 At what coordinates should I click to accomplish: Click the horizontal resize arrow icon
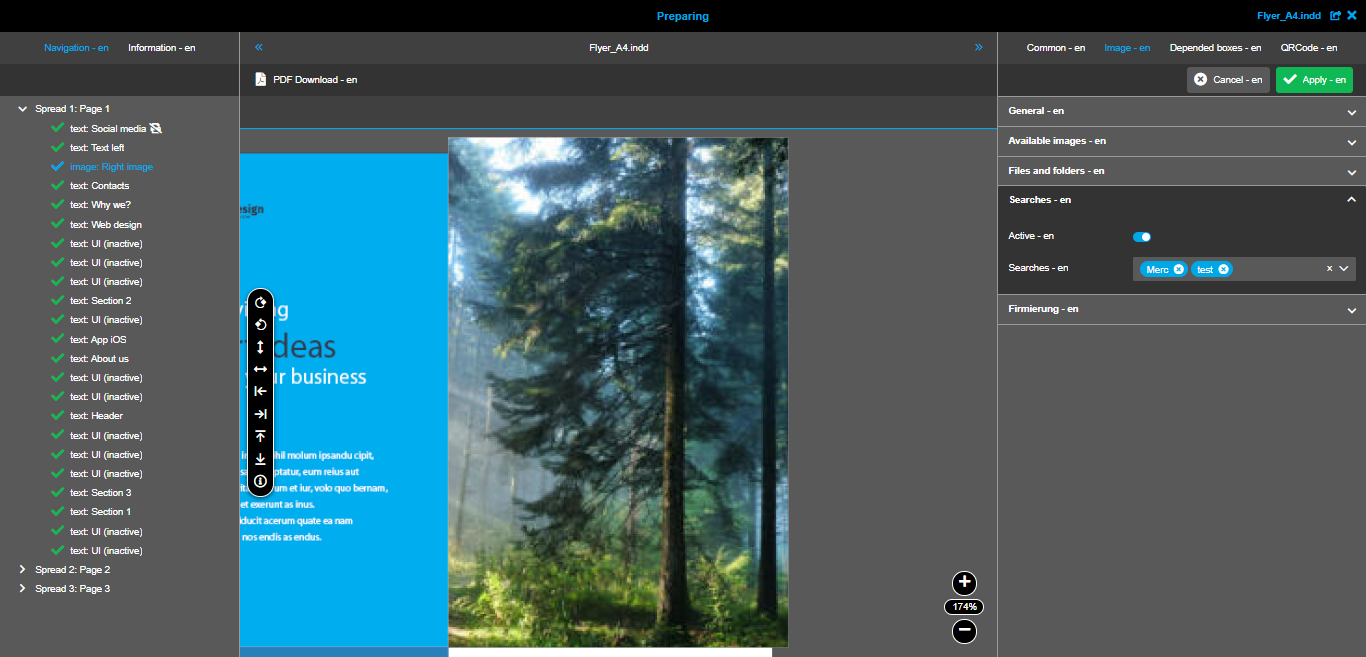(260, 369)
